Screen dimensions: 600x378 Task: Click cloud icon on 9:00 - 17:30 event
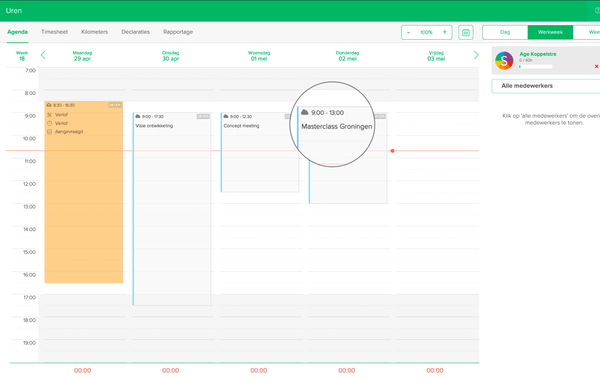[x=138, y=116]
